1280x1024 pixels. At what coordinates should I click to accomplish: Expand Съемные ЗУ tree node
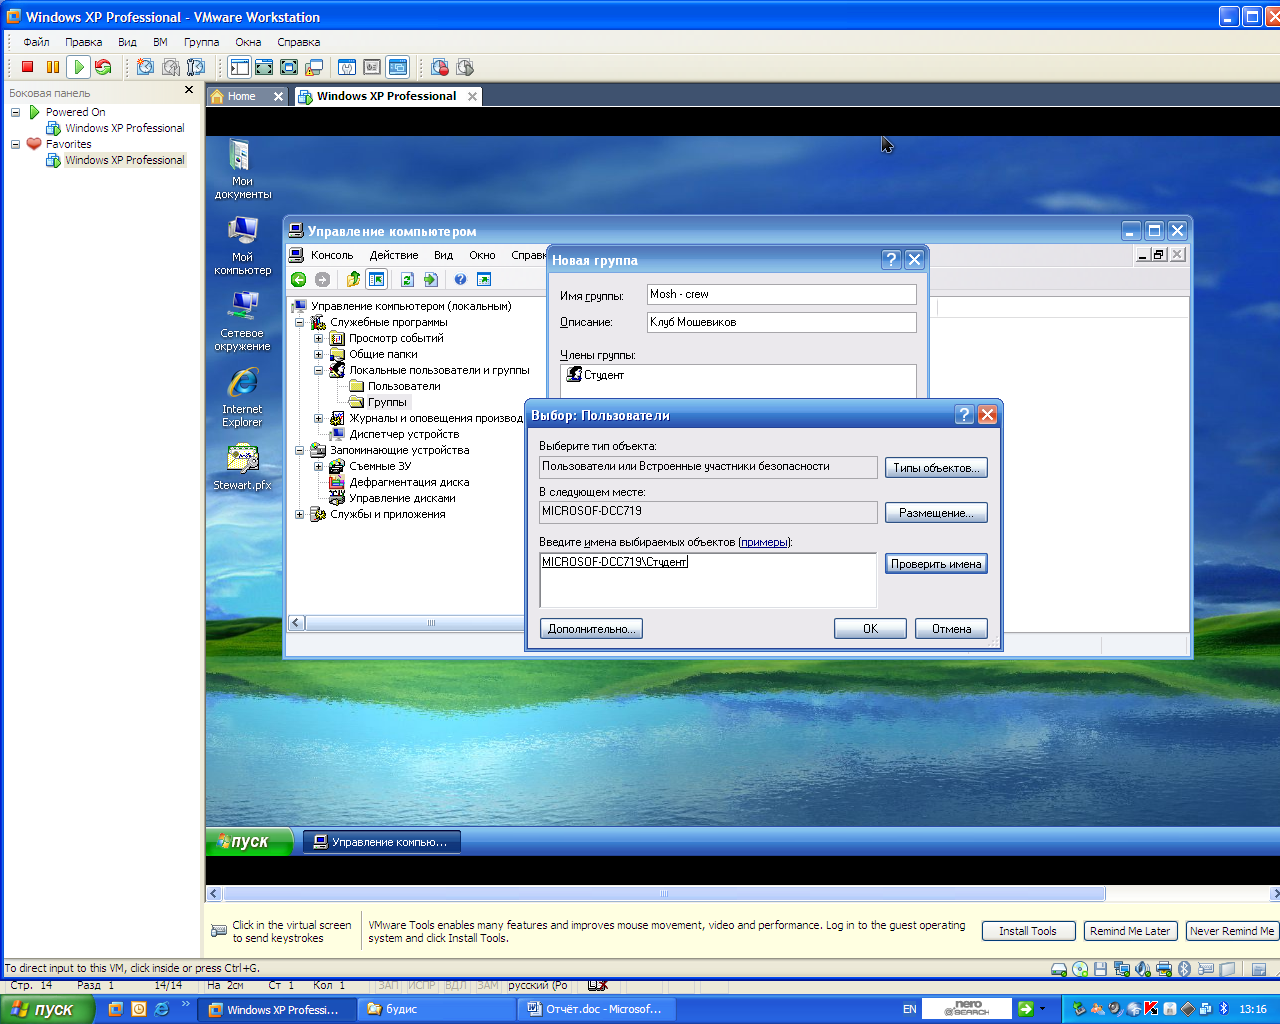pyautogui.click(x=318, y=467)
